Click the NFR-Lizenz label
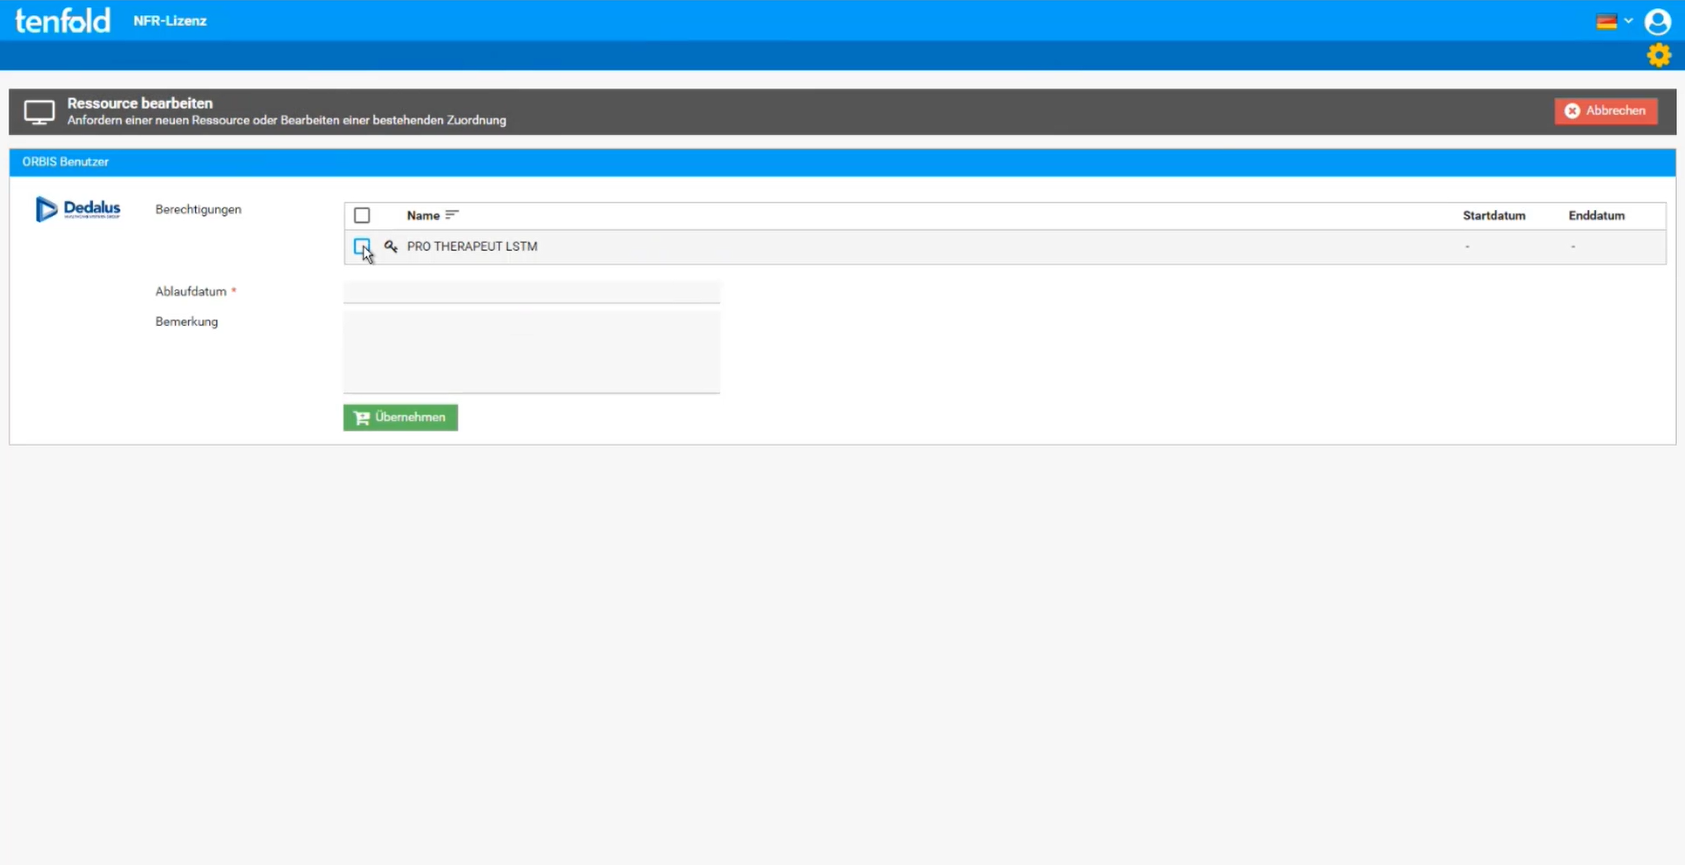This screenshot has height=865, width=1685. pyautogui.click(x=170, y=21)
